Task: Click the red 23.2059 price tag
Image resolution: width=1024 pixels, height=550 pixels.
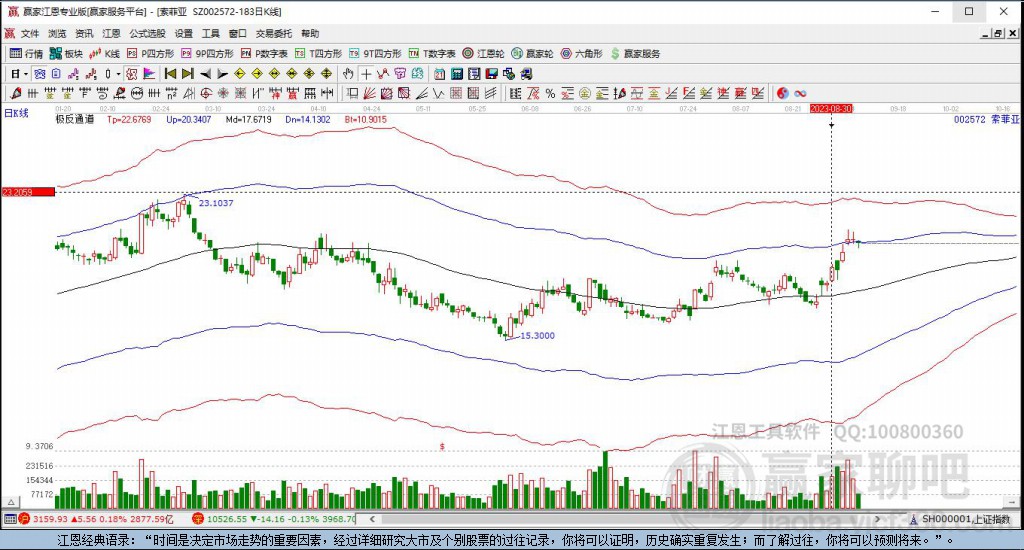Action: click(x=28, y=192)
